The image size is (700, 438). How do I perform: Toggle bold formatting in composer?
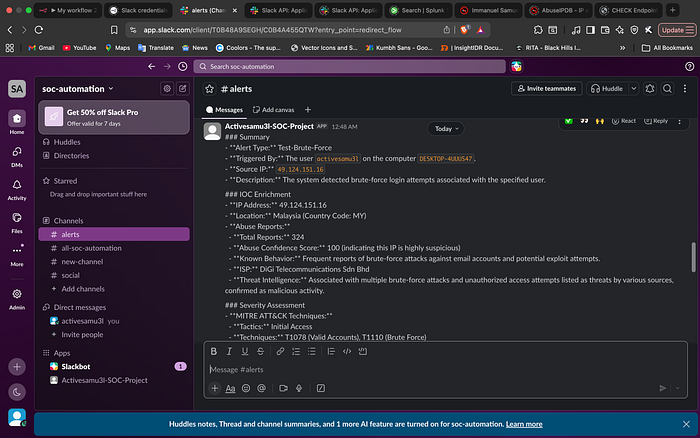click(214, 351)
